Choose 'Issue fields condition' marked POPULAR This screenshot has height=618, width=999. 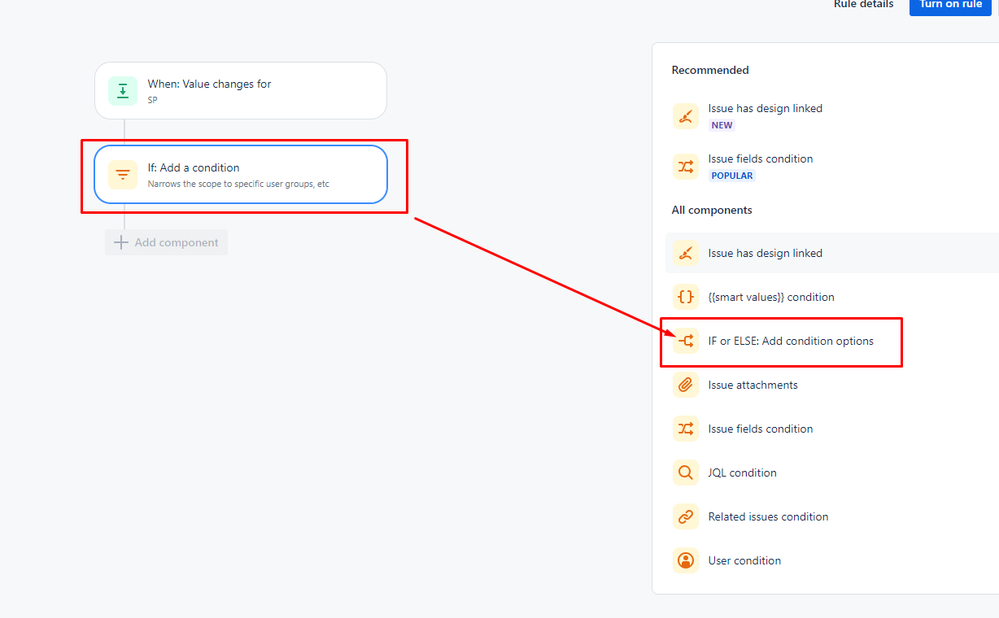pyautogui.click(x=831, y=167)
